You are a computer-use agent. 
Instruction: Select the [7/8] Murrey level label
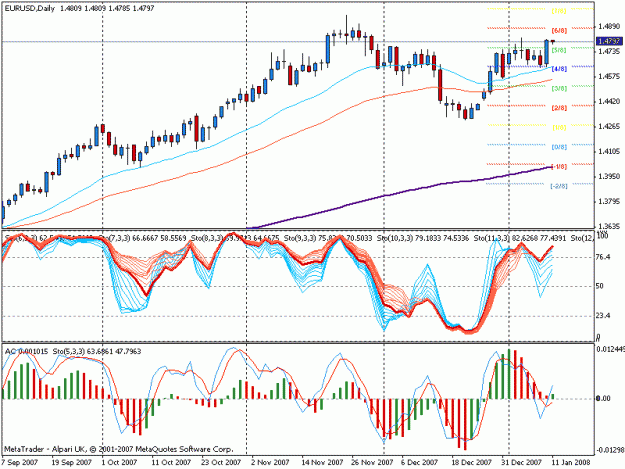coord(559,11)
